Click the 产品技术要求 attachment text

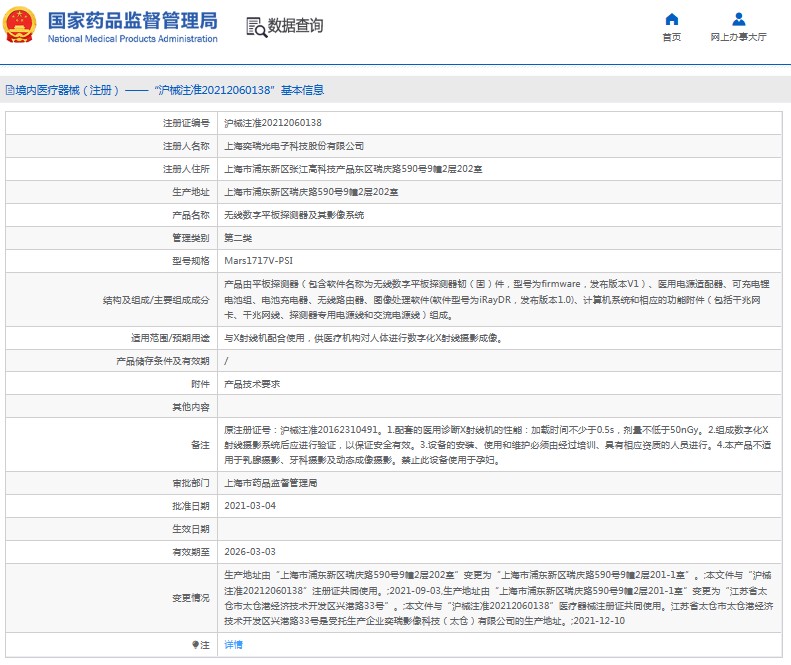(252, 384)
